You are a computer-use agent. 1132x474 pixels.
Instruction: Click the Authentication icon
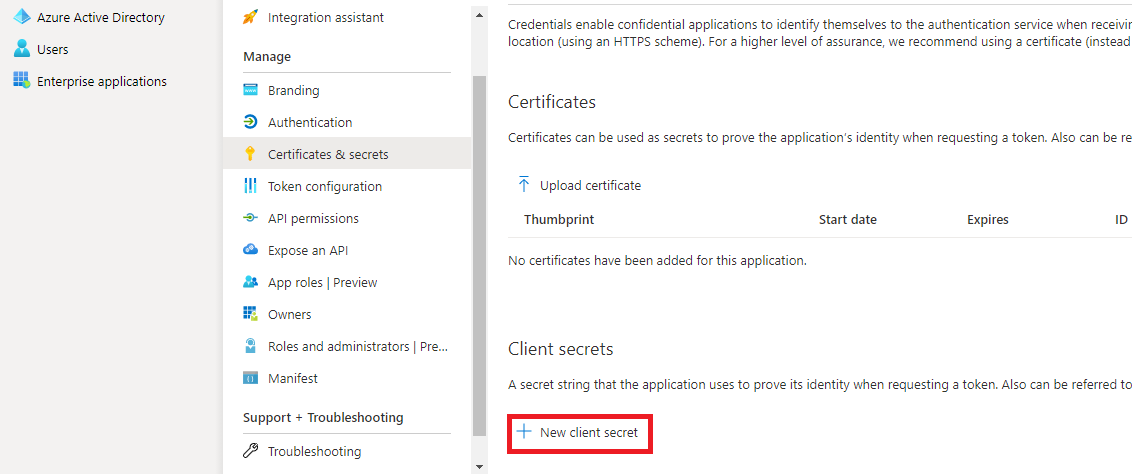click(x=251, y=122)
